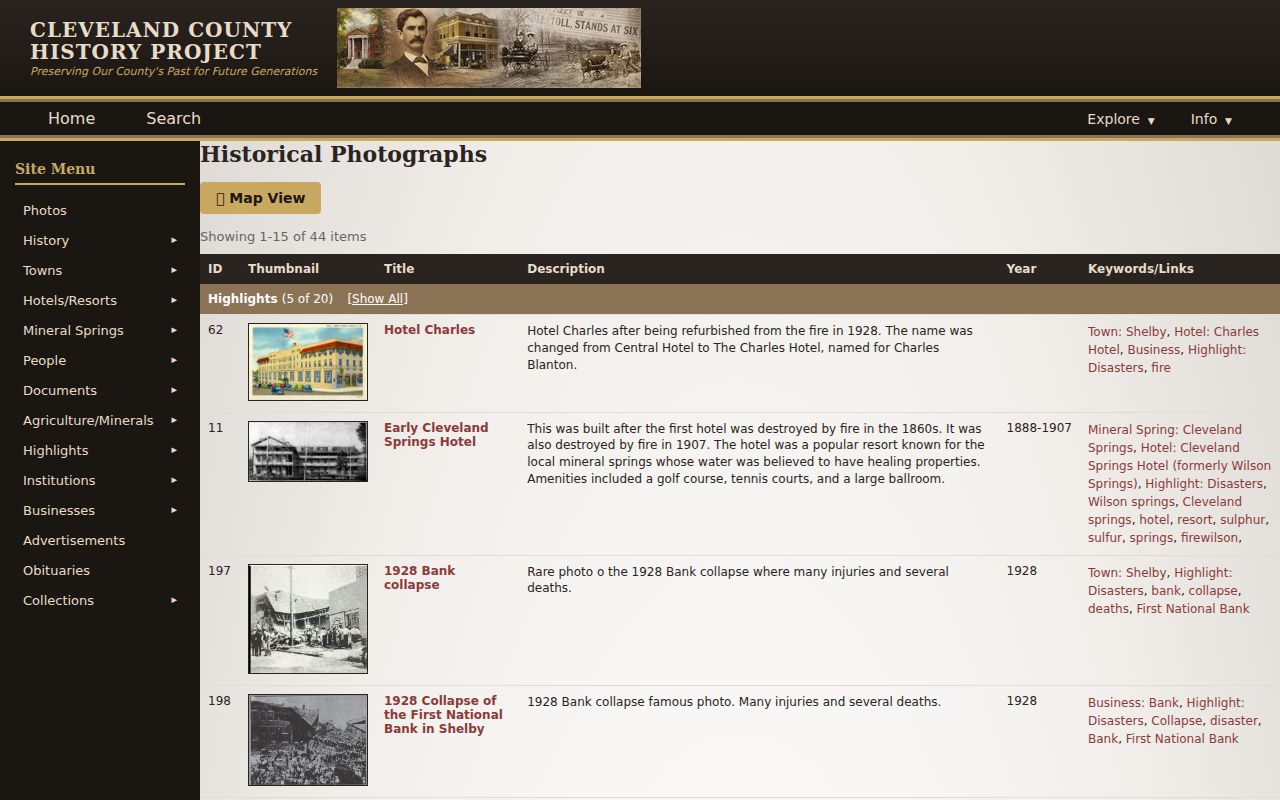Expand the Towns submenu arrow

(174, 270)
